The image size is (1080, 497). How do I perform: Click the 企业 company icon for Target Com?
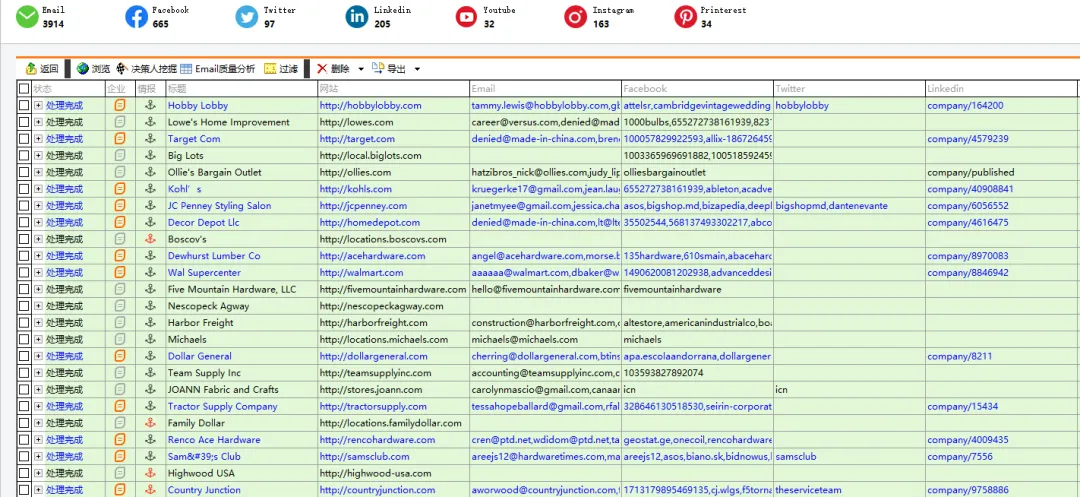click(120, 139)
